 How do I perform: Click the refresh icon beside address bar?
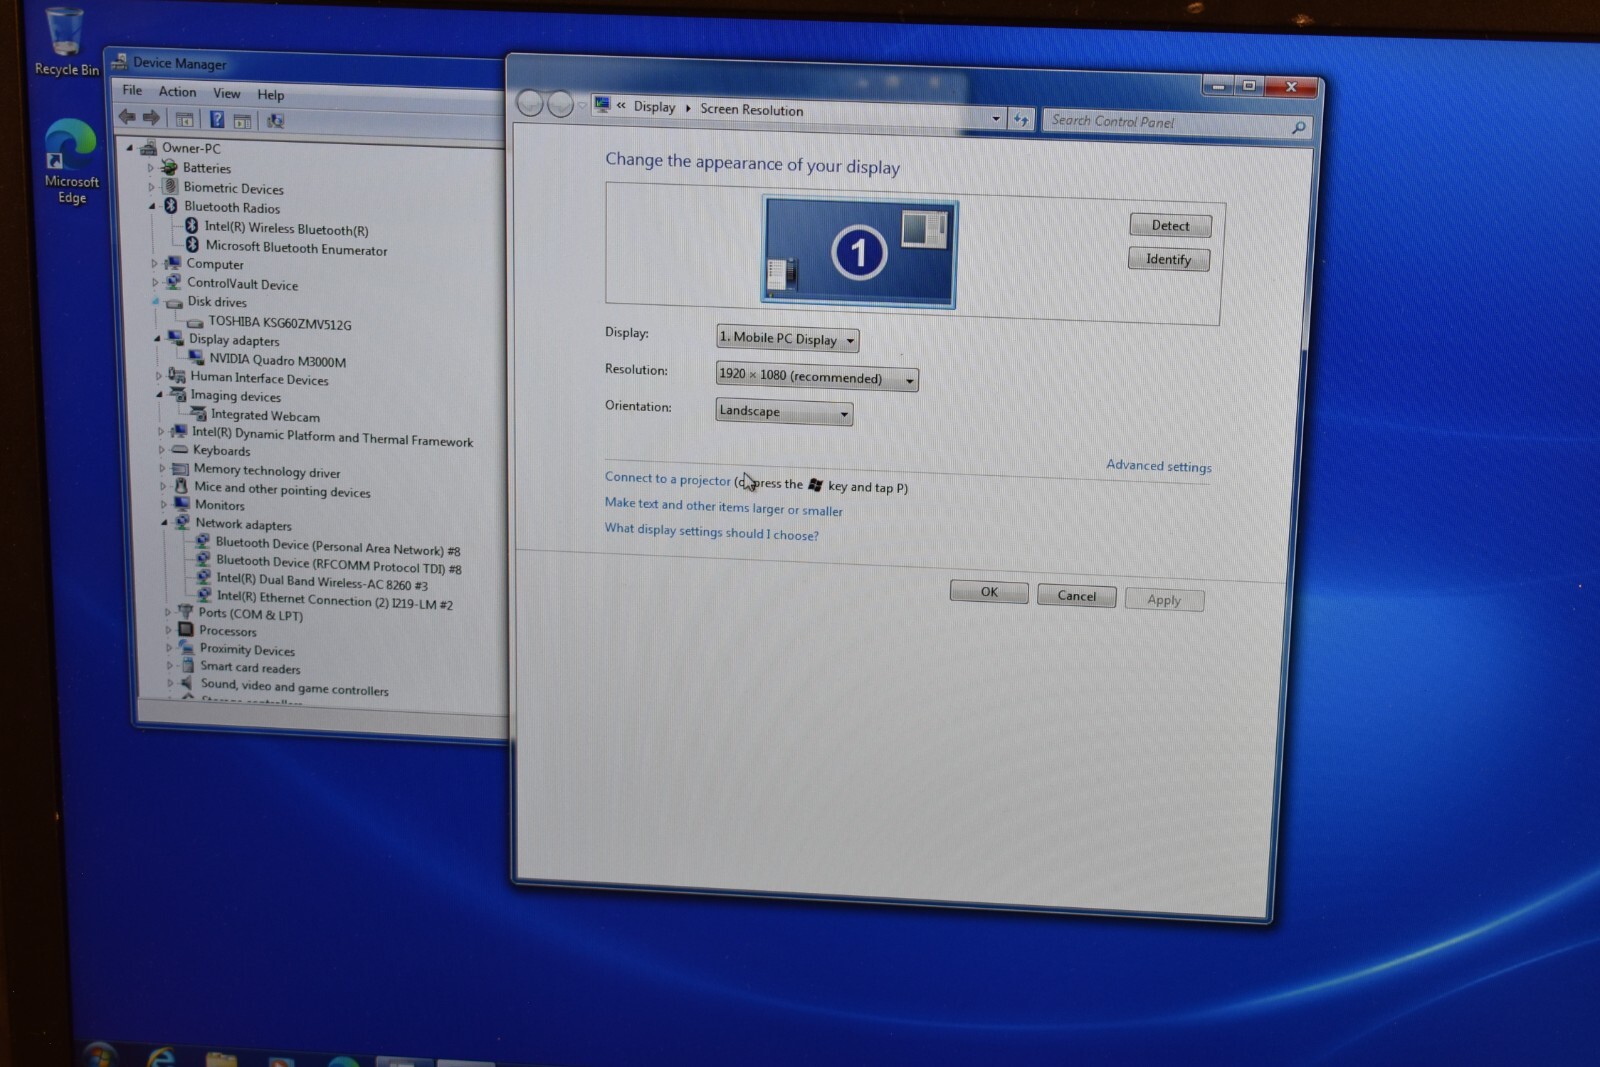coord(1020,120)
